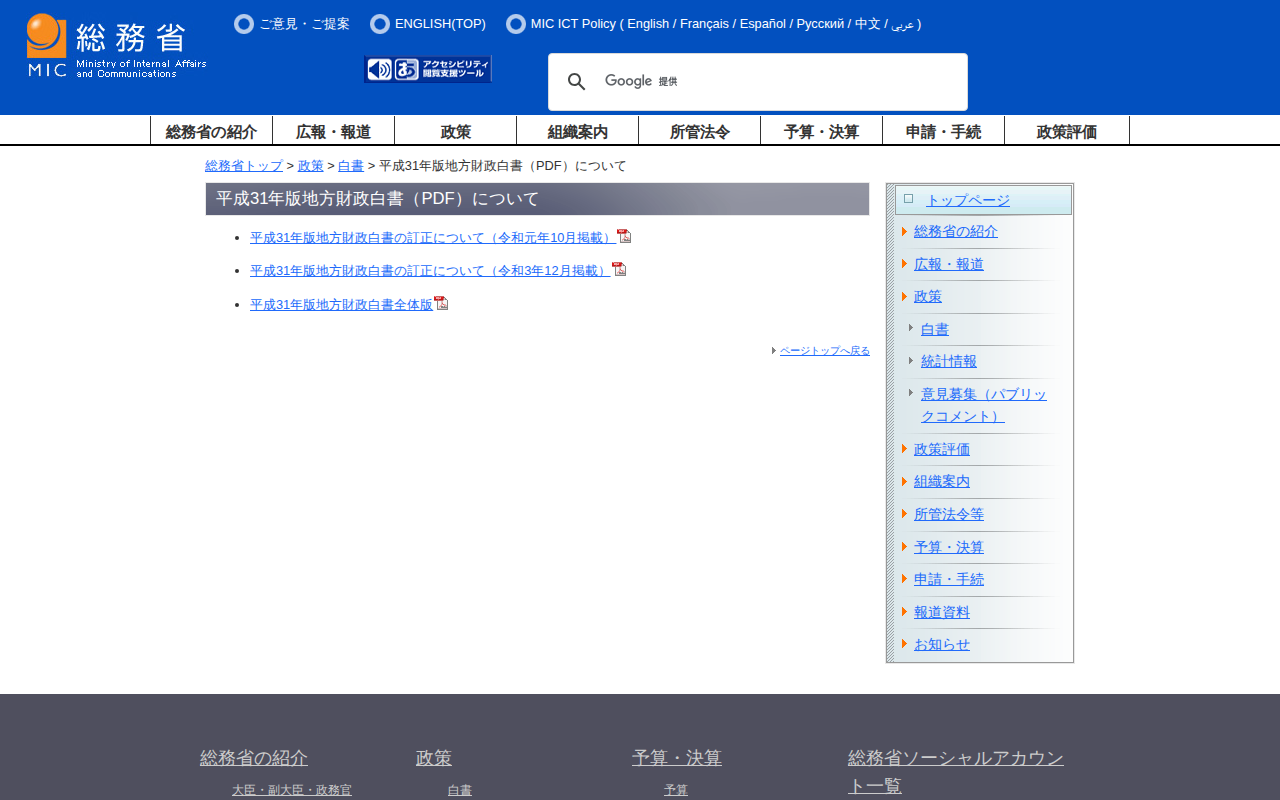1280x800 pixels.
Task: Open the accessibility support tool banner
Action: point(428,69)
